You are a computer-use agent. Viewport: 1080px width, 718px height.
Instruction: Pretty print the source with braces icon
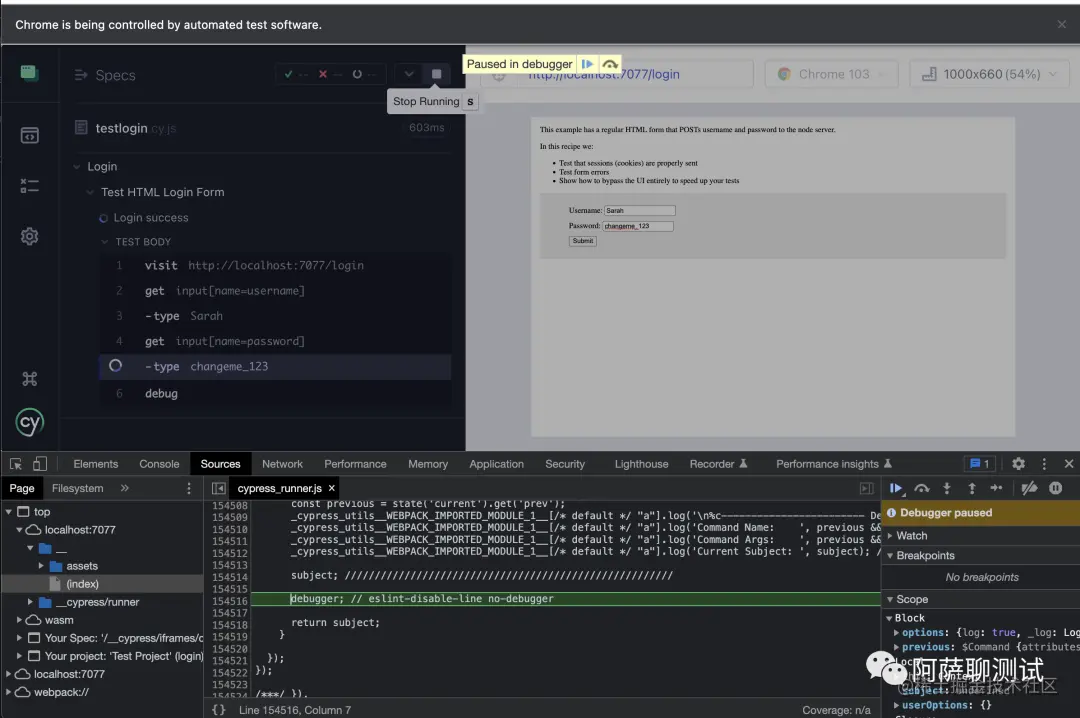coord(218,710)
